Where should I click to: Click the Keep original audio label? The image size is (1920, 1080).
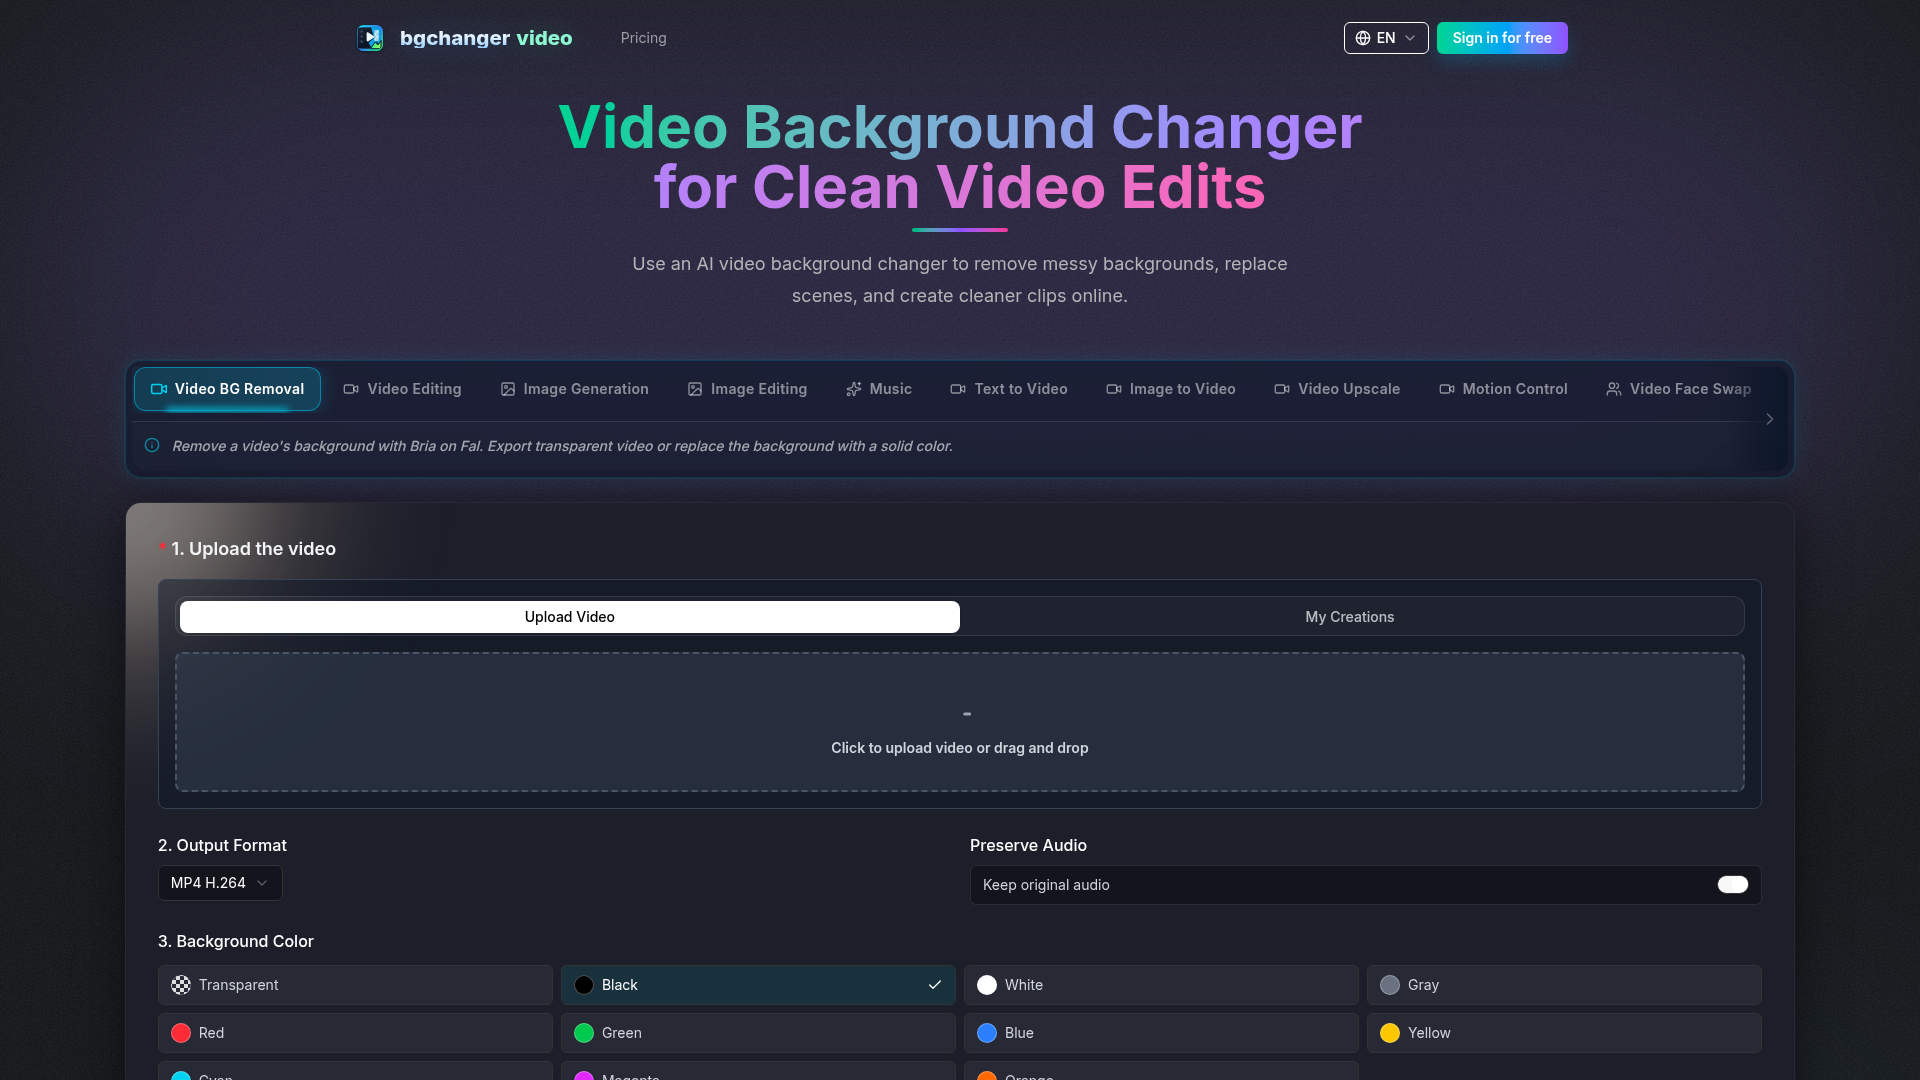tap(1046, 885)
